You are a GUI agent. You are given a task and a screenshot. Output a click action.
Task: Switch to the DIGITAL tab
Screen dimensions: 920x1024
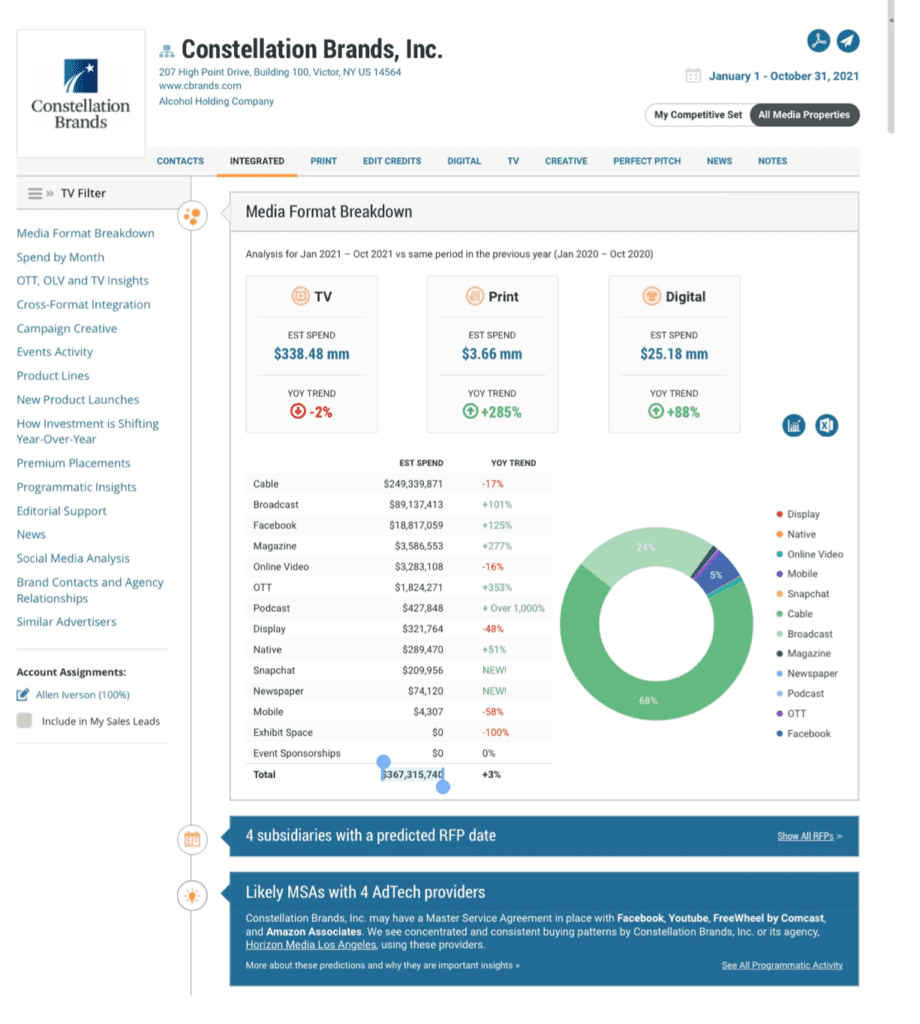coord(464,160)
